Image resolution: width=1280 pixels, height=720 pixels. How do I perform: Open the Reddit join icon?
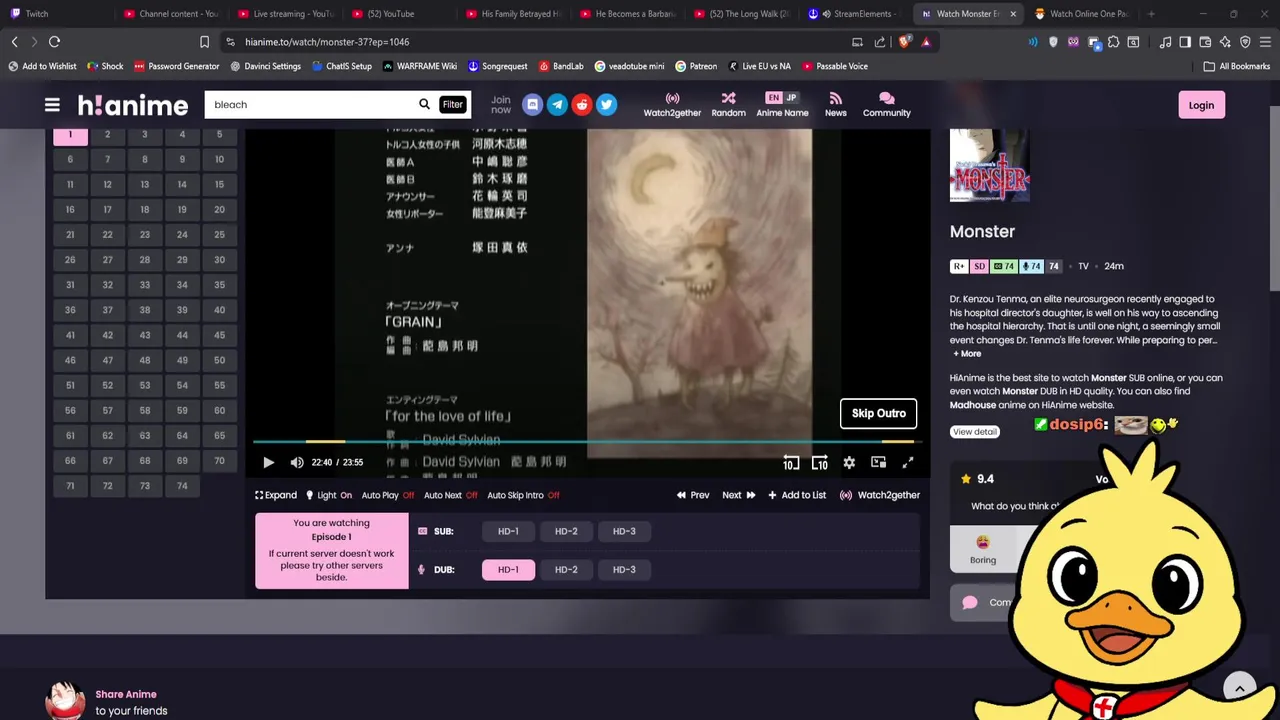click(x=582, y=104)
